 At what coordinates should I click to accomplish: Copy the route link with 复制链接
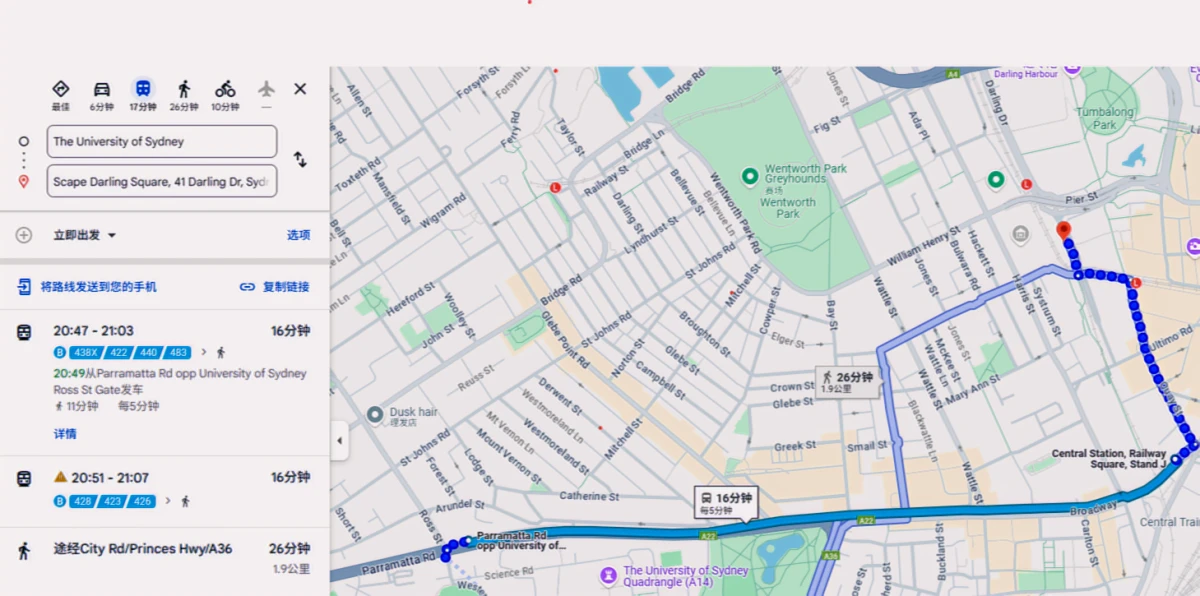(x=274, y=287)
